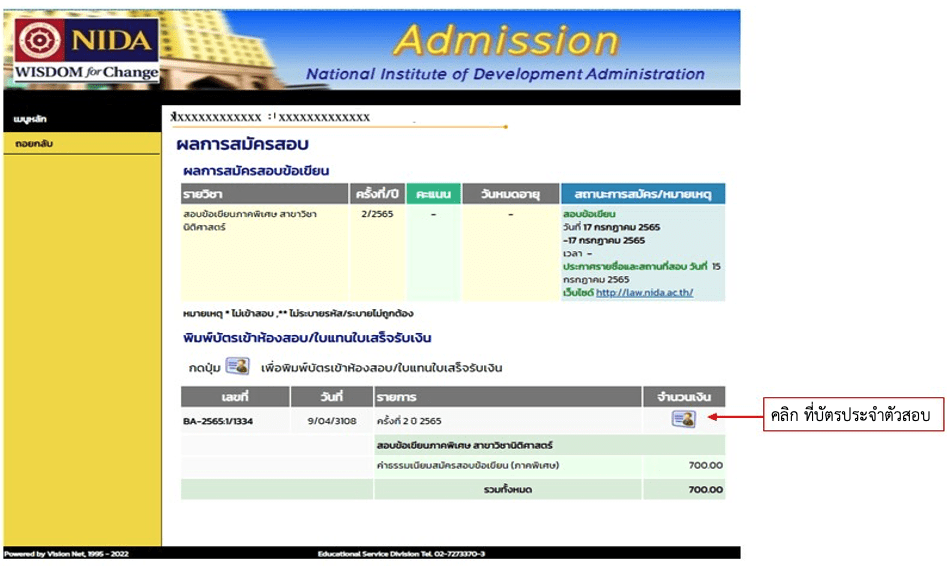Click the ผลการสมัครสอบ page heading
This screenshot has width=950, height=566.
click(x=242, y=144)
